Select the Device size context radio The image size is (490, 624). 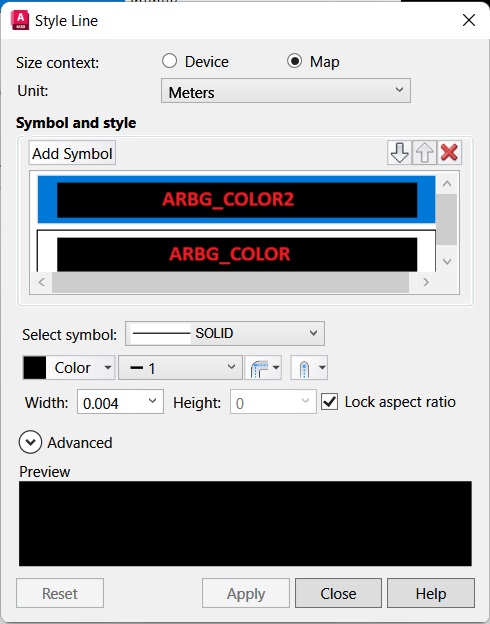pos(170,61)
